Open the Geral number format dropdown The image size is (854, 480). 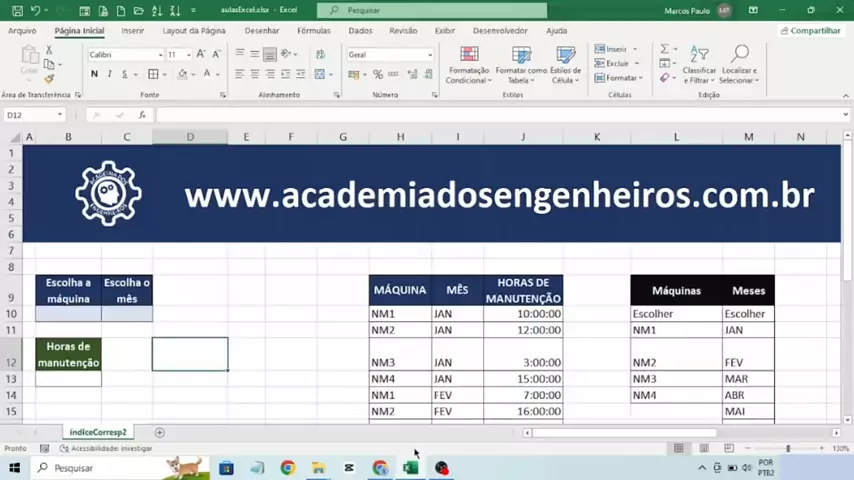tap(430, 55)
